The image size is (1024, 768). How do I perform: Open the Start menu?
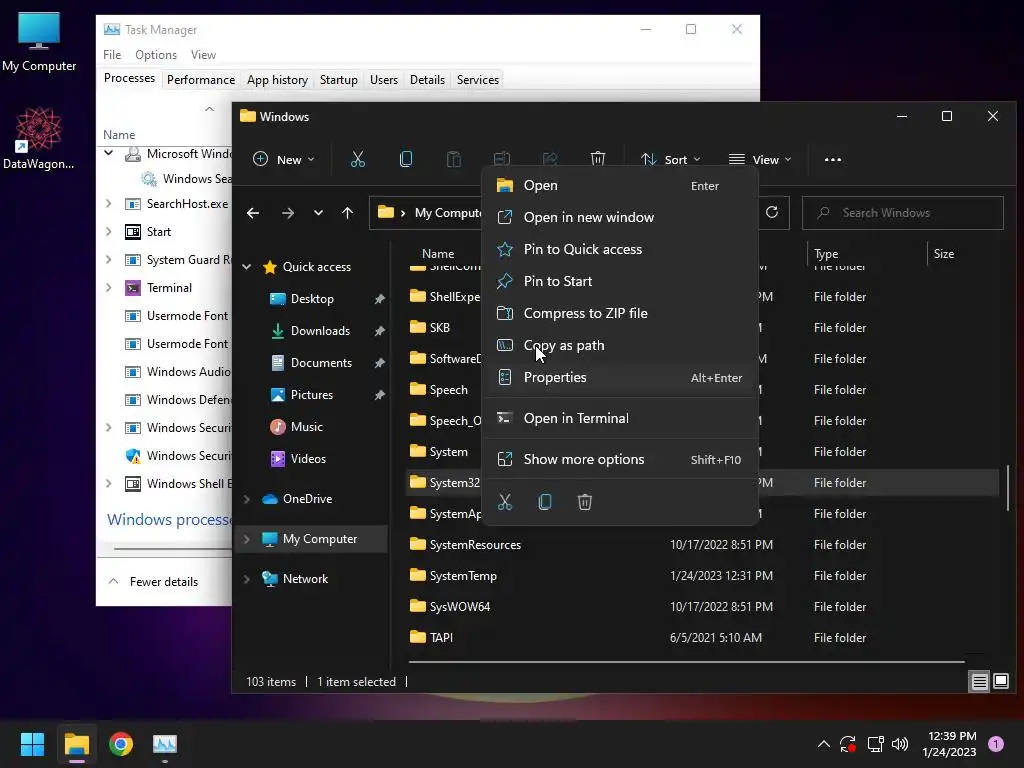[32, 744]
